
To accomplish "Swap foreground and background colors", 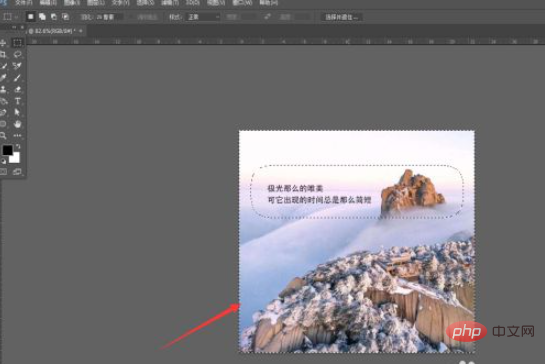I will point(18,146).
